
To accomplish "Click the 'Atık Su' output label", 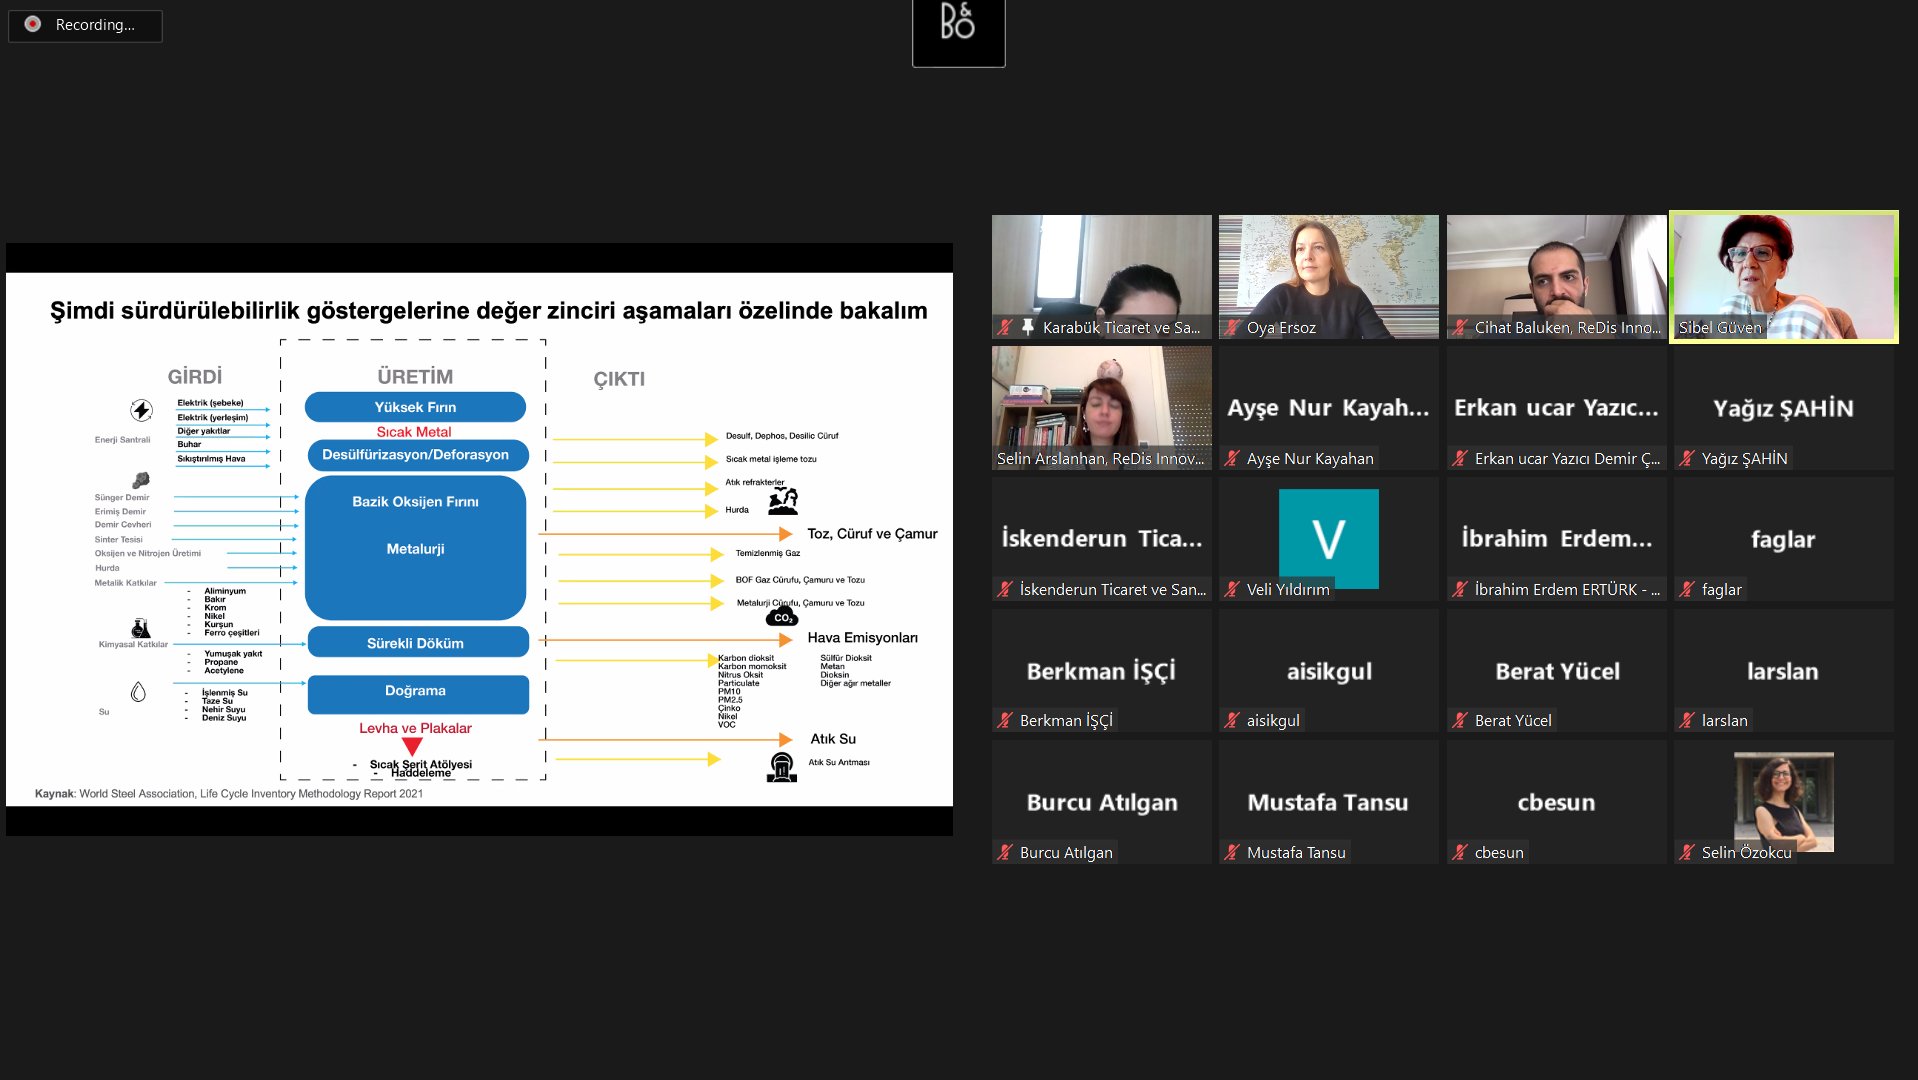I will coord(833,739).
